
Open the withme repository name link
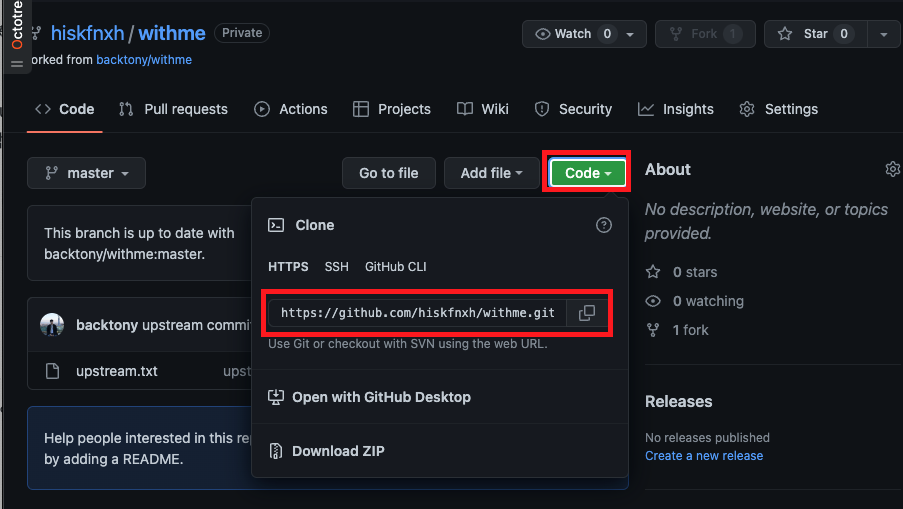point(172,33)
